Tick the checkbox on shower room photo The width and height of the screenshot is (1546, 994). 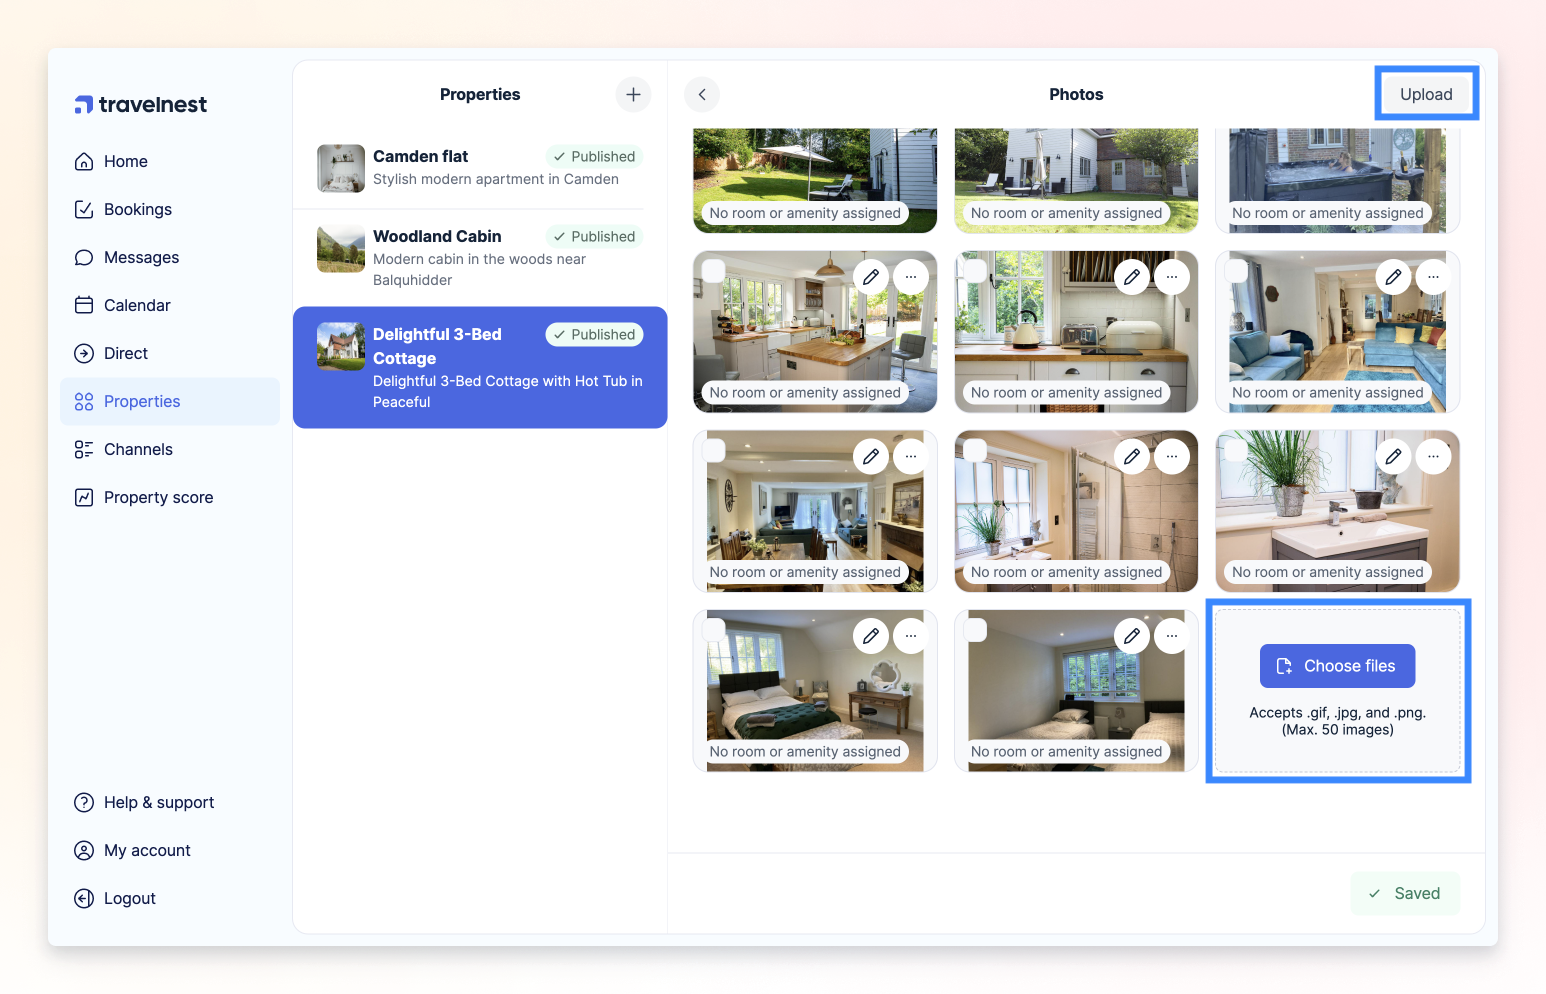(x=975, y=451)
